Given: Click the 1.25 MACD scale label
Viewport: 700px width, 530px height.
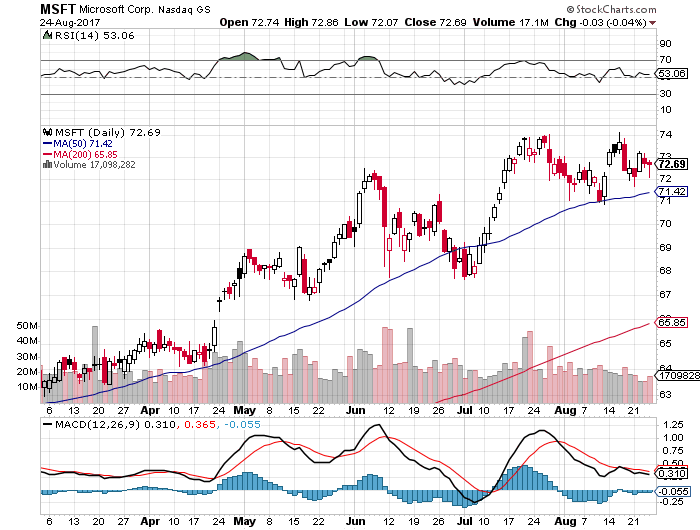Looking at the screenshot, I should click(x=673, y=425).
